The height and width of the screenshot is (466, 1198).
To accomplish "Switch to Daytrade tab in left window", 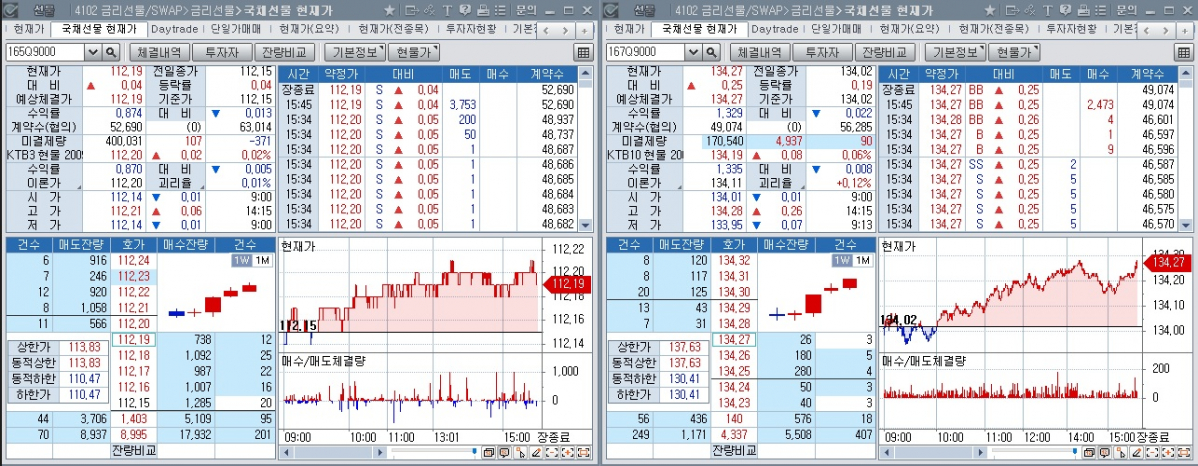I will click(174, 29).
